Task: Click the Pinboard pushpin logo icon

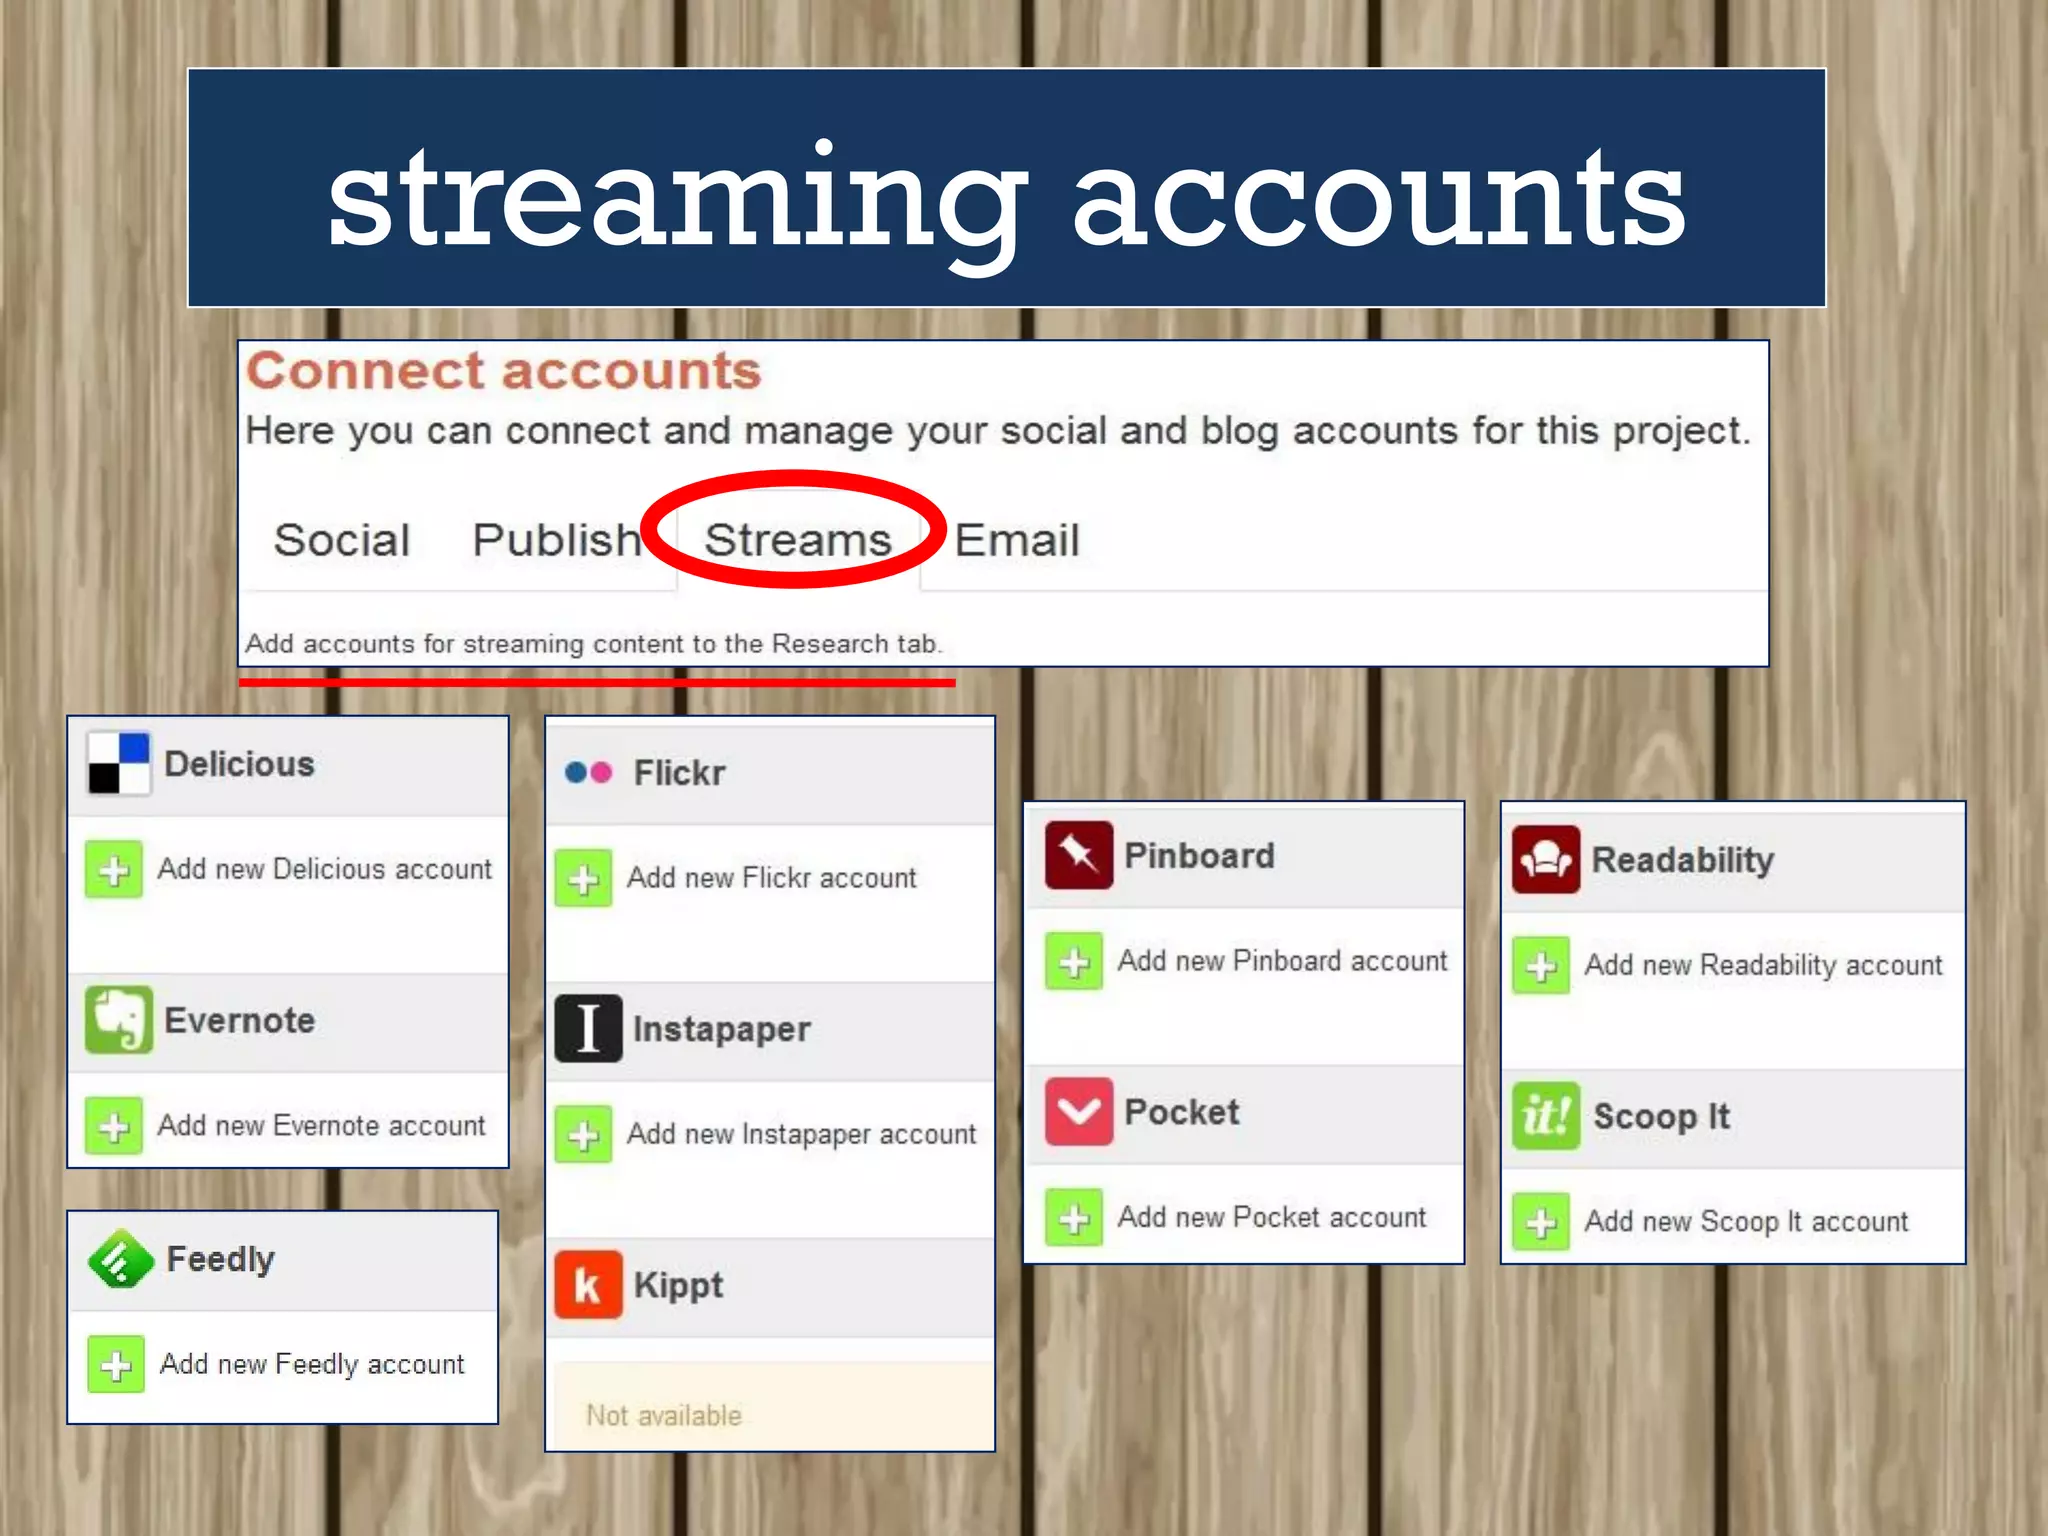Action: point(1079,855)
